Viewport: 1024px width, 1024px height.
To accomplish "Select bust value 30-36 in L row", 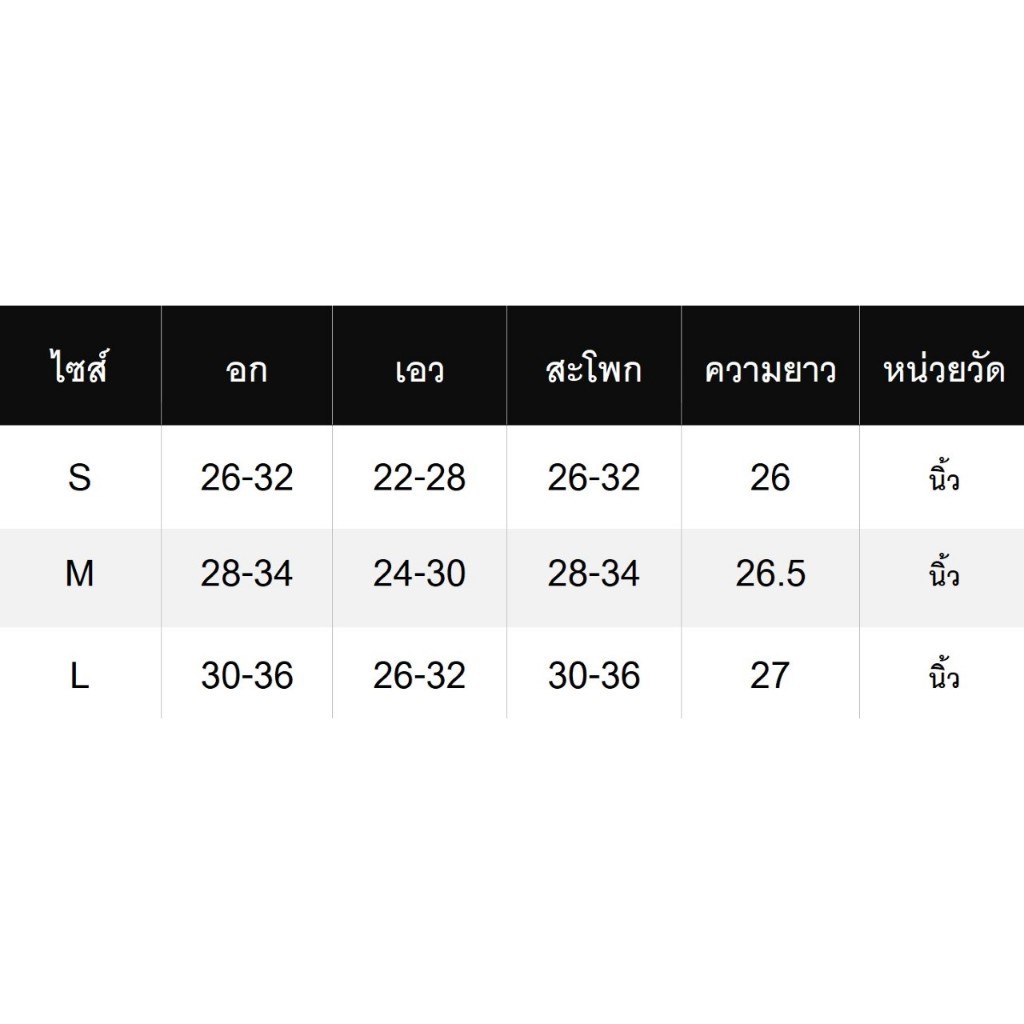I will click(x=247, y=675).
